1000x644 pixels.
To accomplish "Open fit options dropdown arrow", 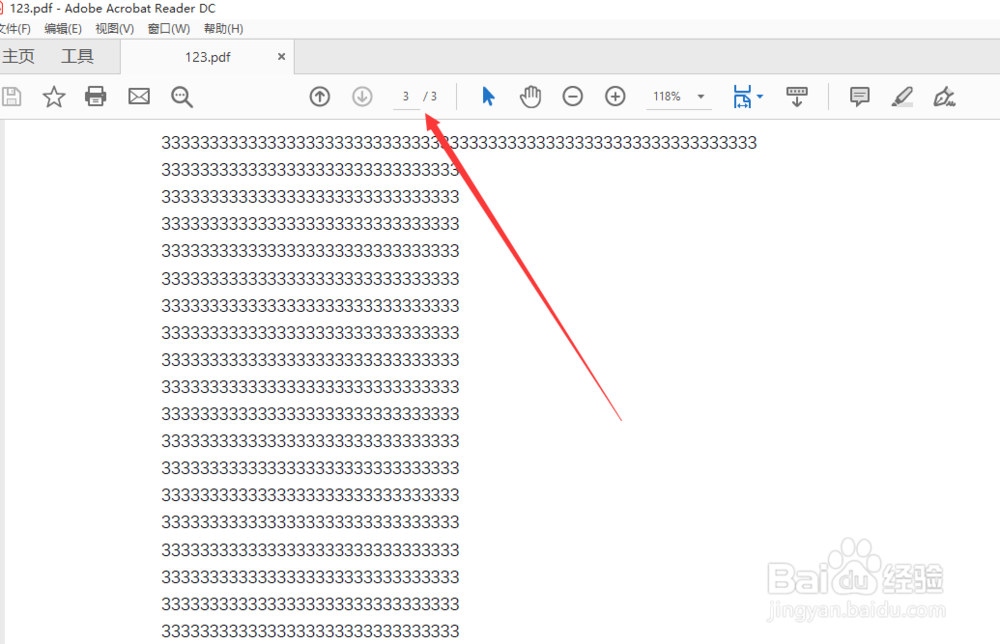I will click(760, 97).
